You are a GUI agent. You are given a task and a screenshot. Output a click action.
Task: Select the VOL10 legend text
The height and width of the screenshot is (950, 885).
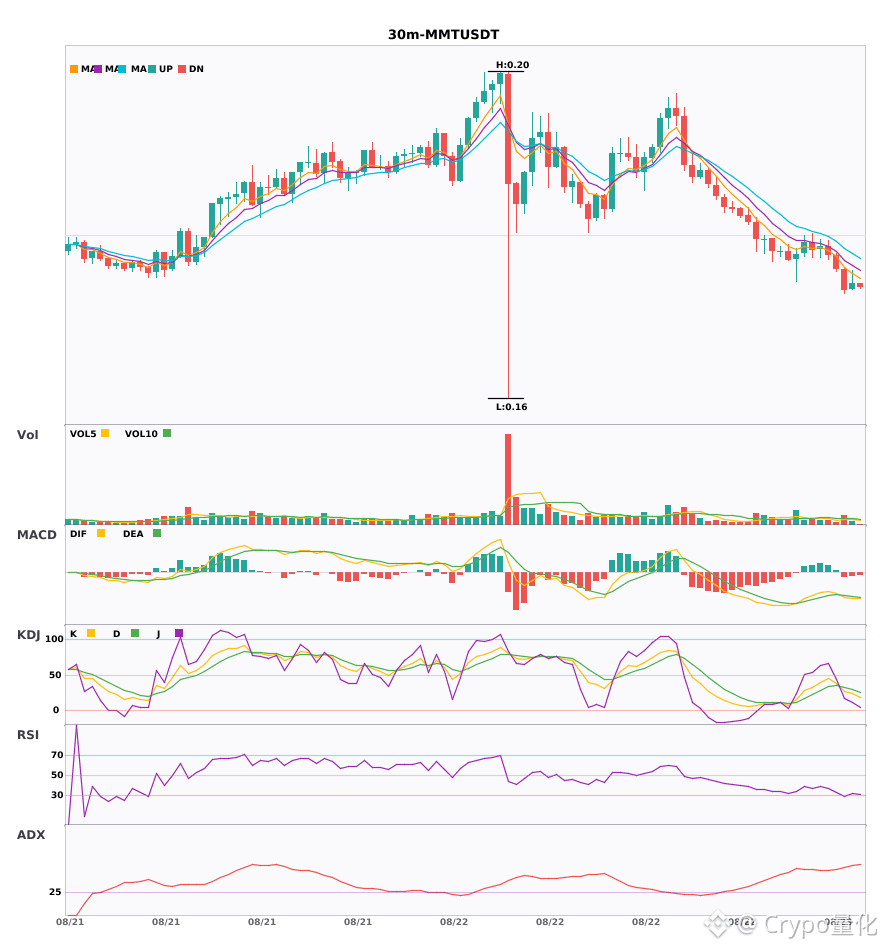coord(141,434)
